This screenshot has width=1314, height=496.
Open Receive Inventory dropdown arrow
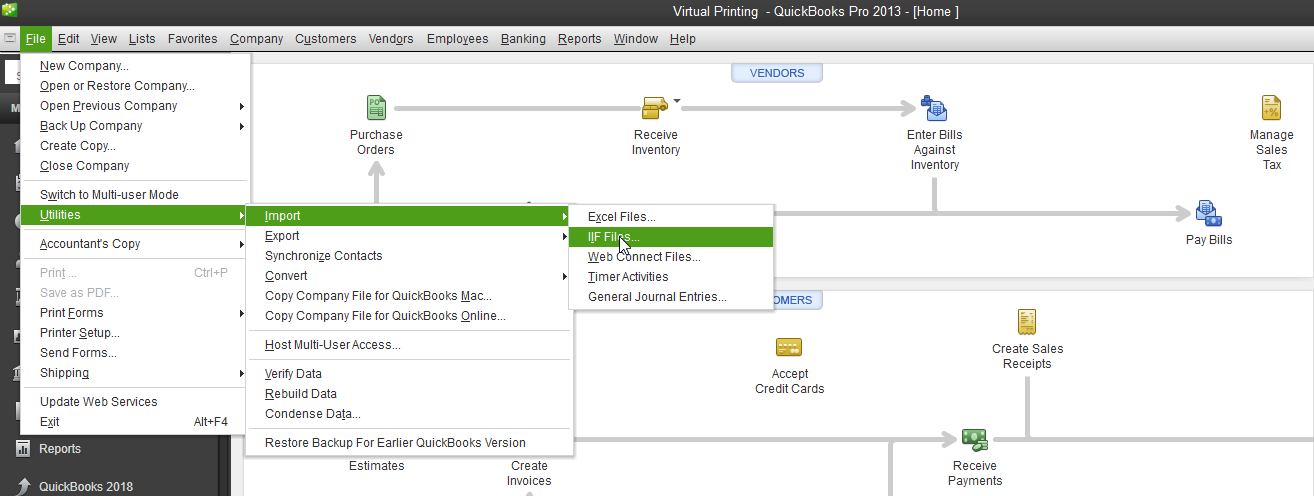pos(677,100)
